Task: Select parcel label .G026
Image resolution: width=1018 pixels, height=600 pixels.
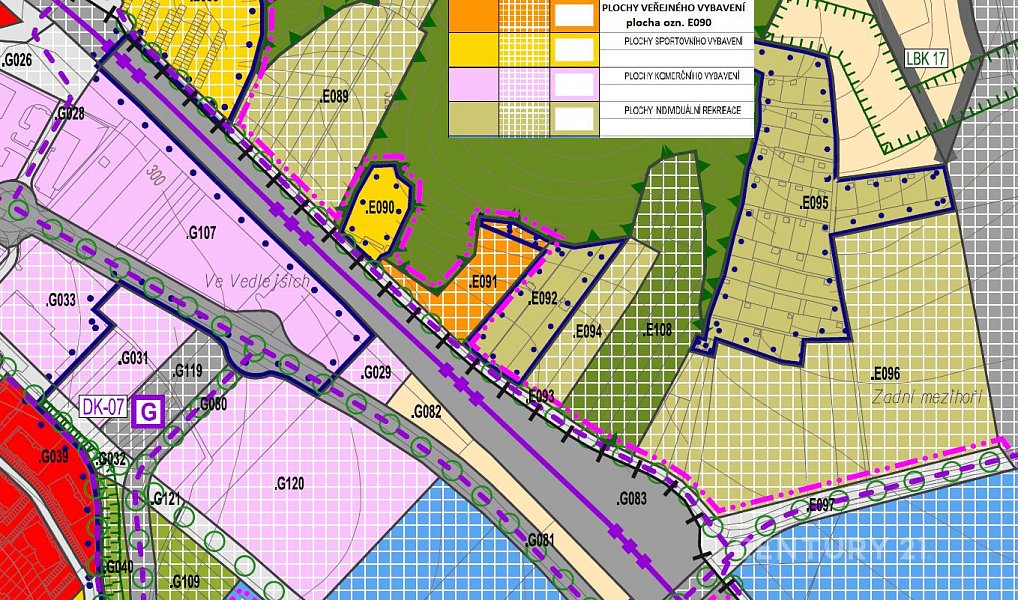Action: coord(17,61)
